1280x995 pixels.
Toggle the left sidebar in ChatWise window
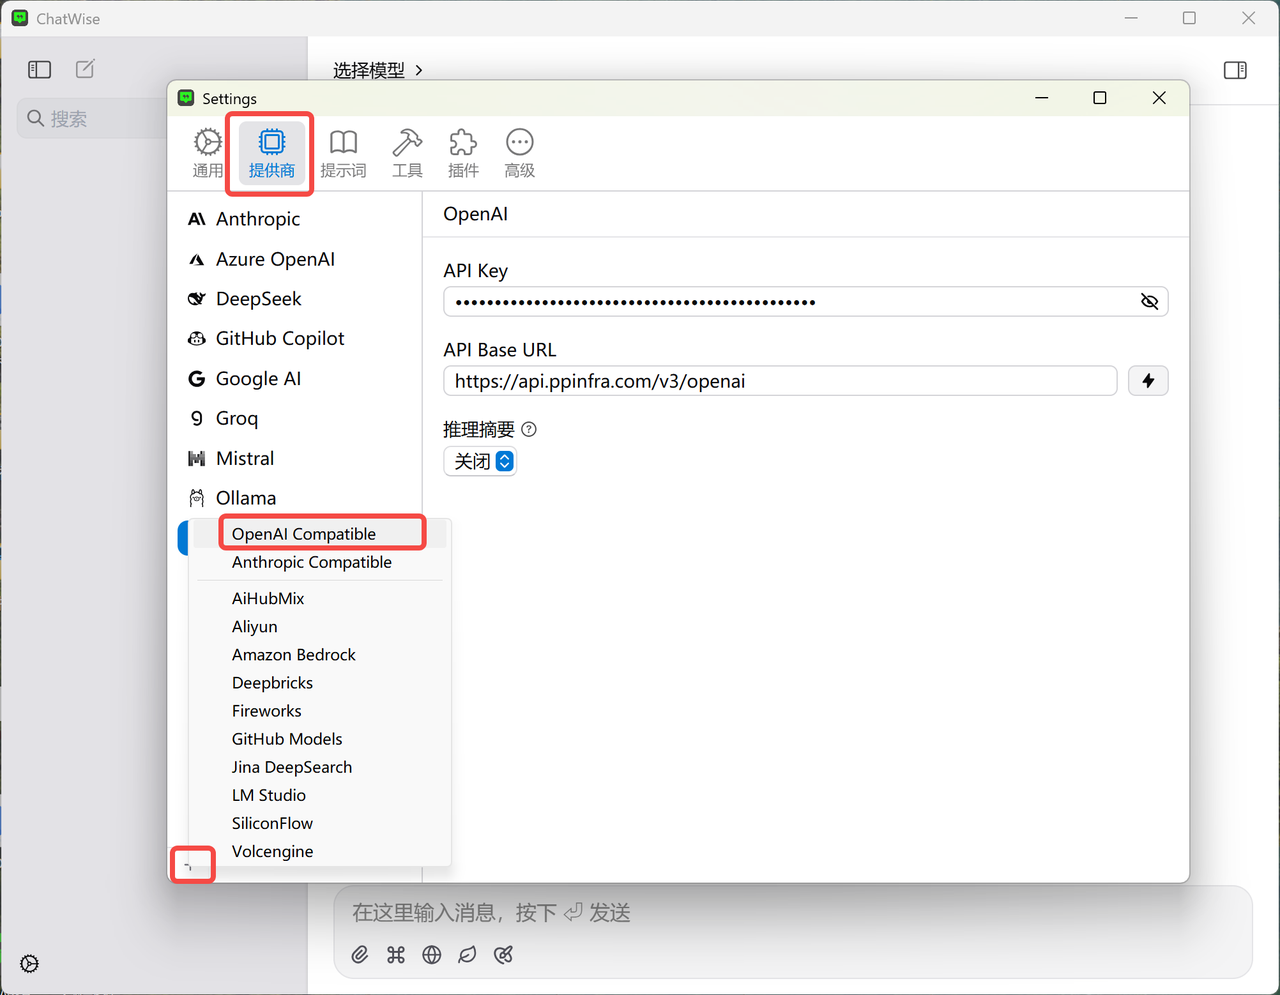[39, 69]
